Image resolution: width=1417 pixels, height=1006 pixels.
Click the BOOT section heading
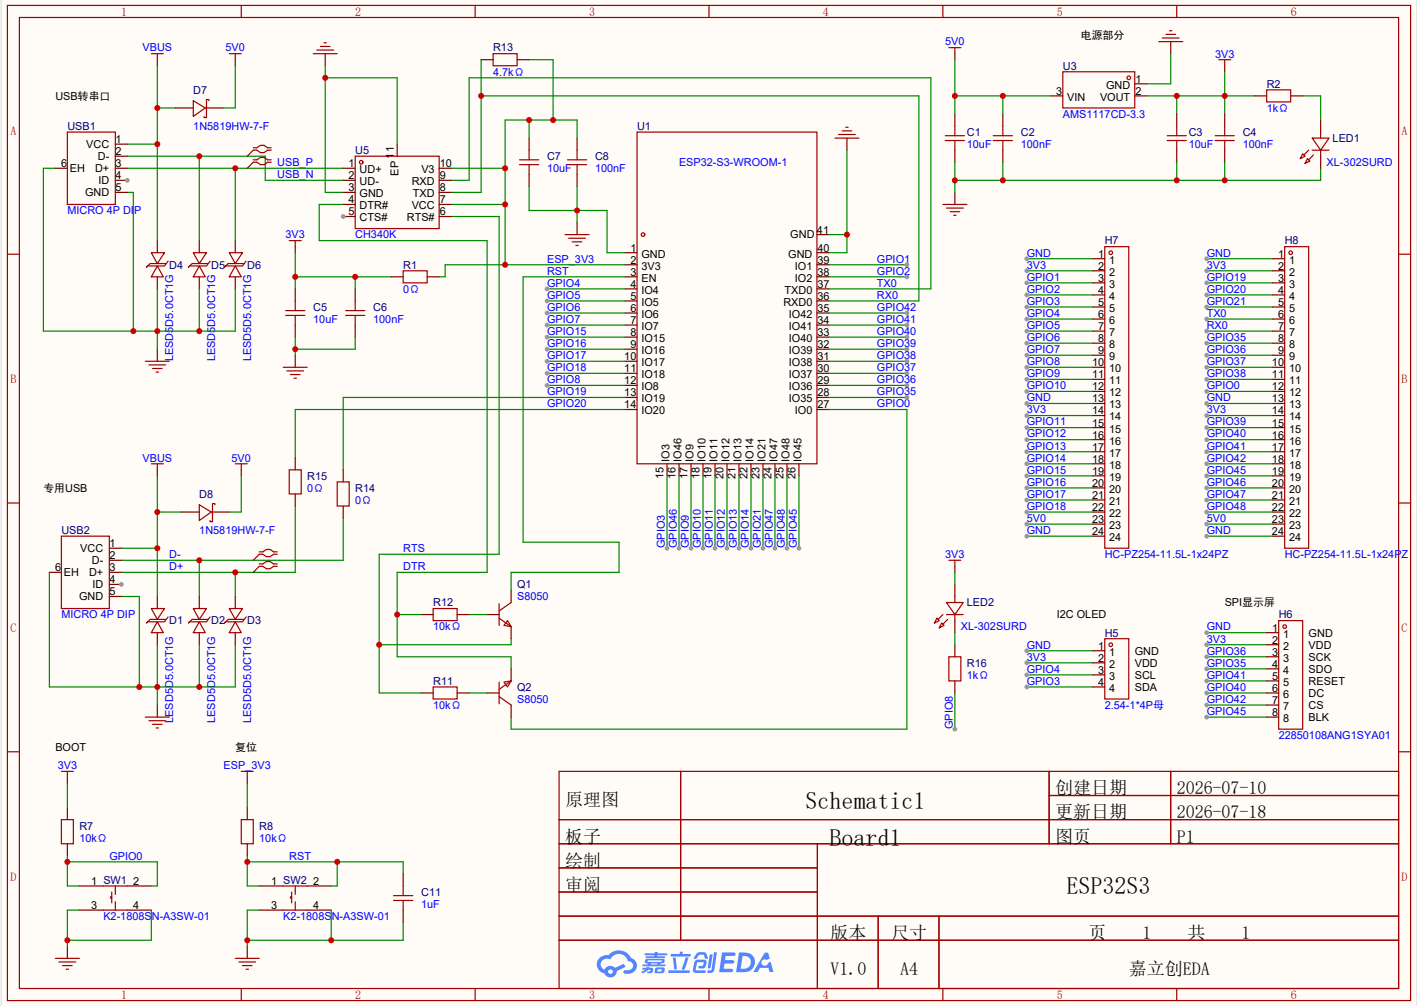70,747
